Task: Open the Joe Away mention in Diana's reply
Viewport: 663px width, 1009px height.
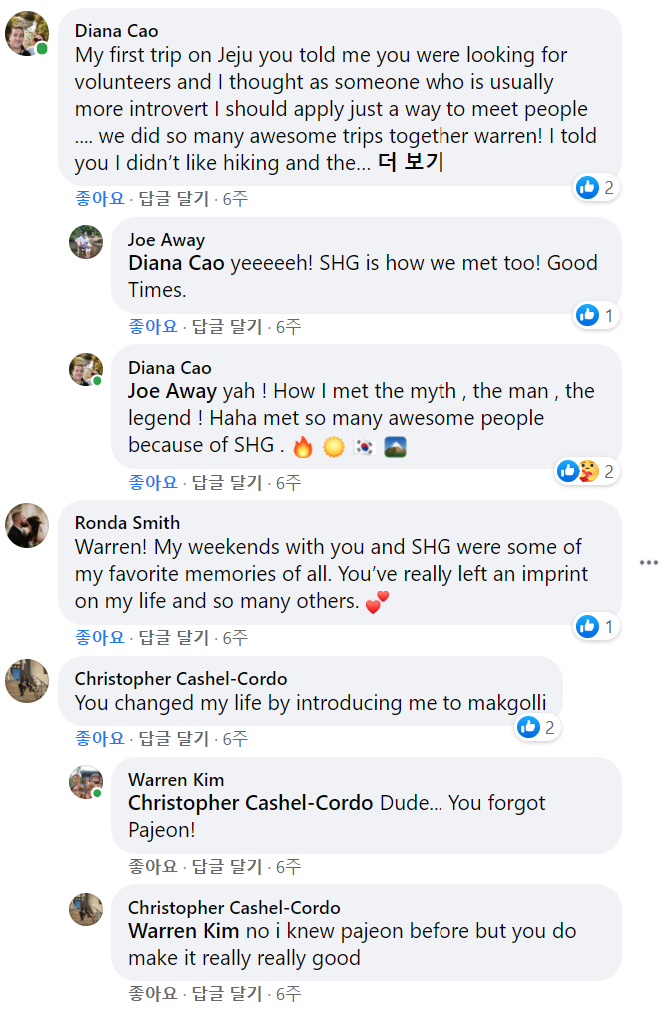Action: [172, 391]
